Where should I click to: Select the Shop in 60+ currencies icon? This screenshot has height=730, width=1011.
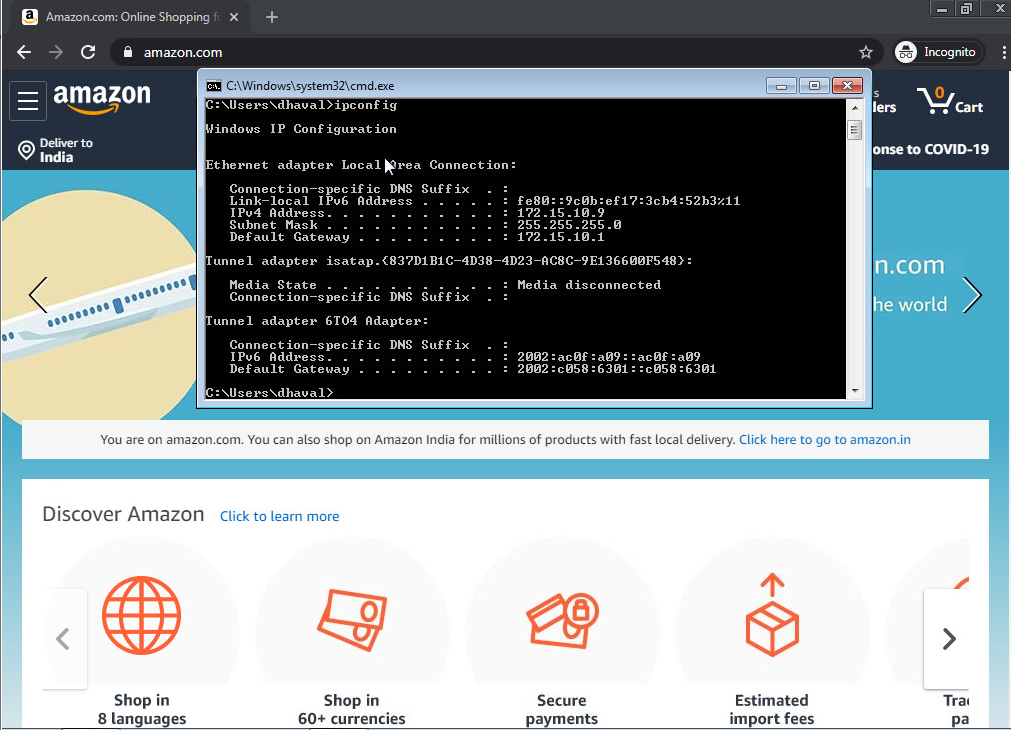(352, 619)
